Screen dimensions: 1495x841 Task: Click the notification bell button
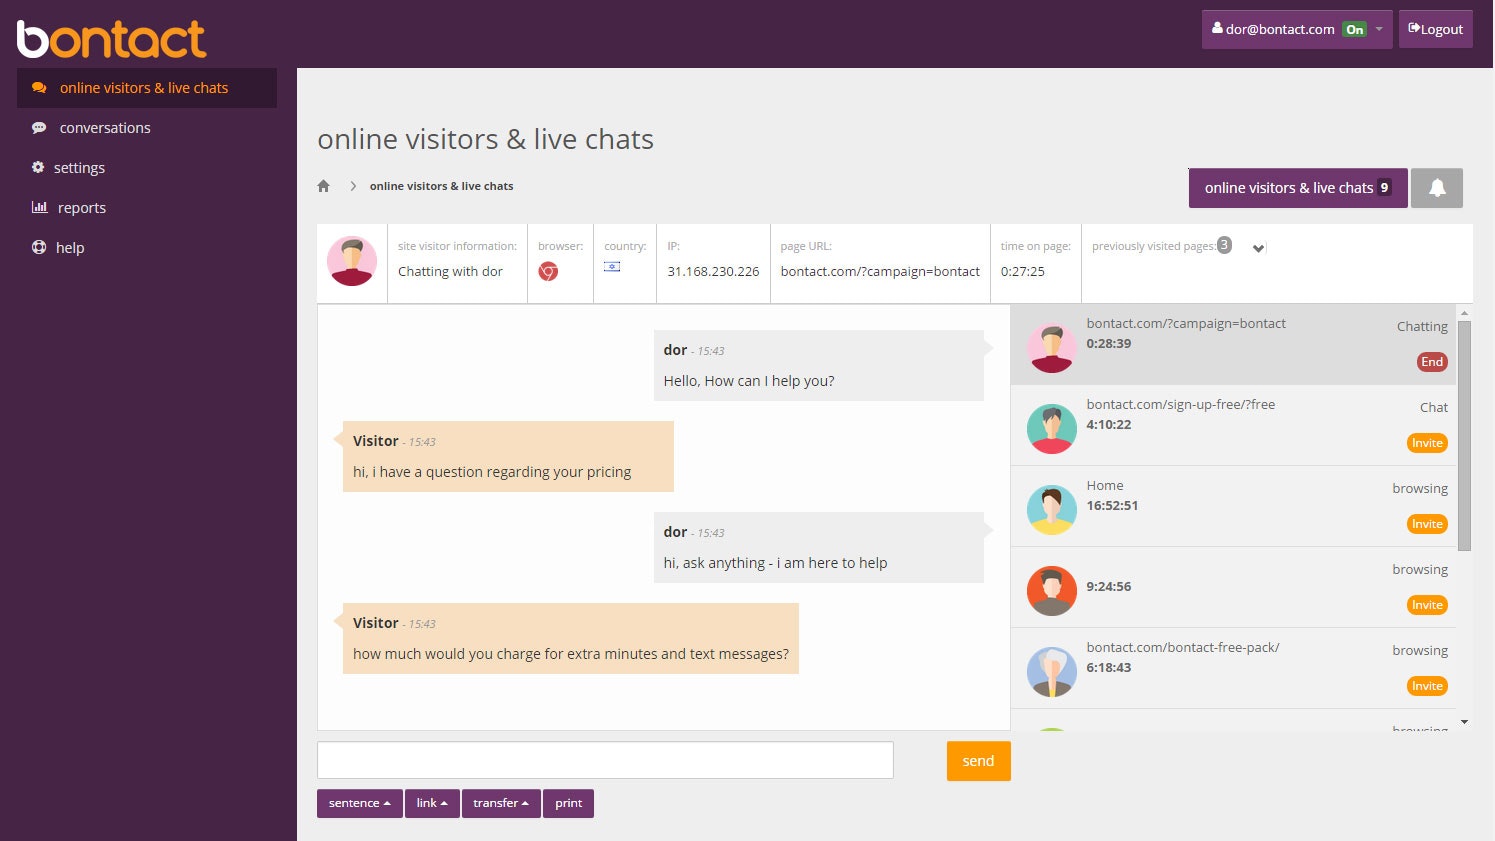[x=1437, y=188]
